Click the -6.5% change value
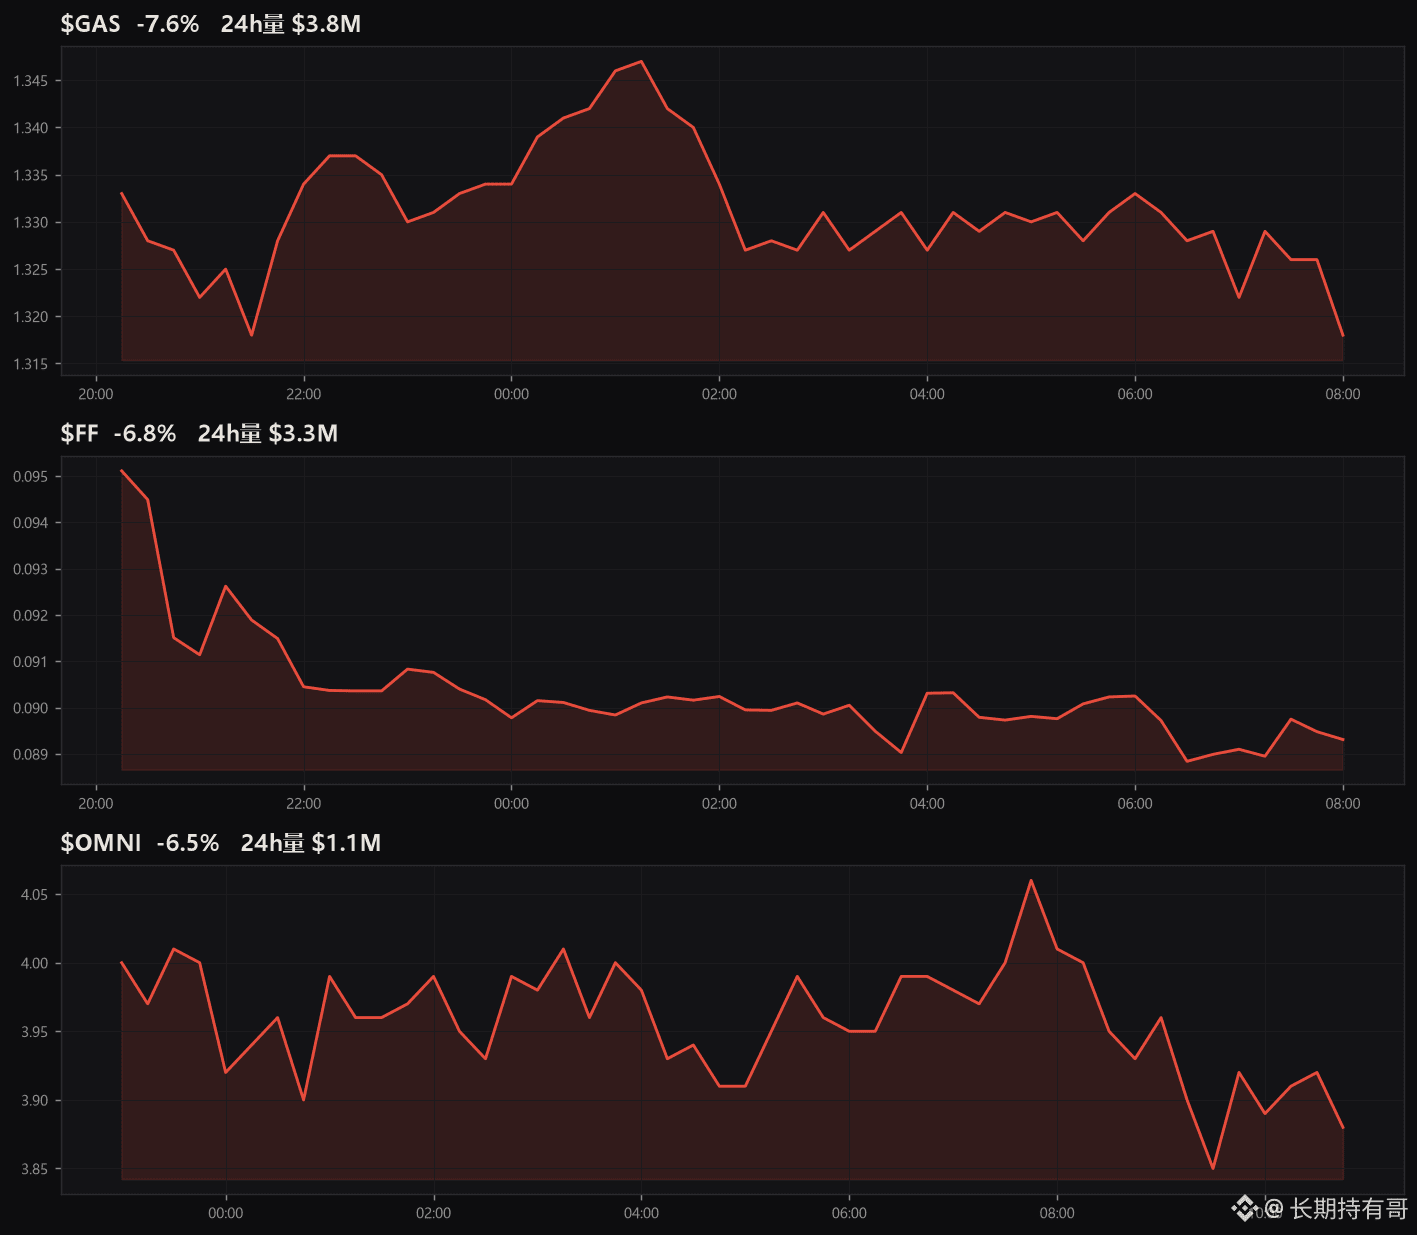 188,843
